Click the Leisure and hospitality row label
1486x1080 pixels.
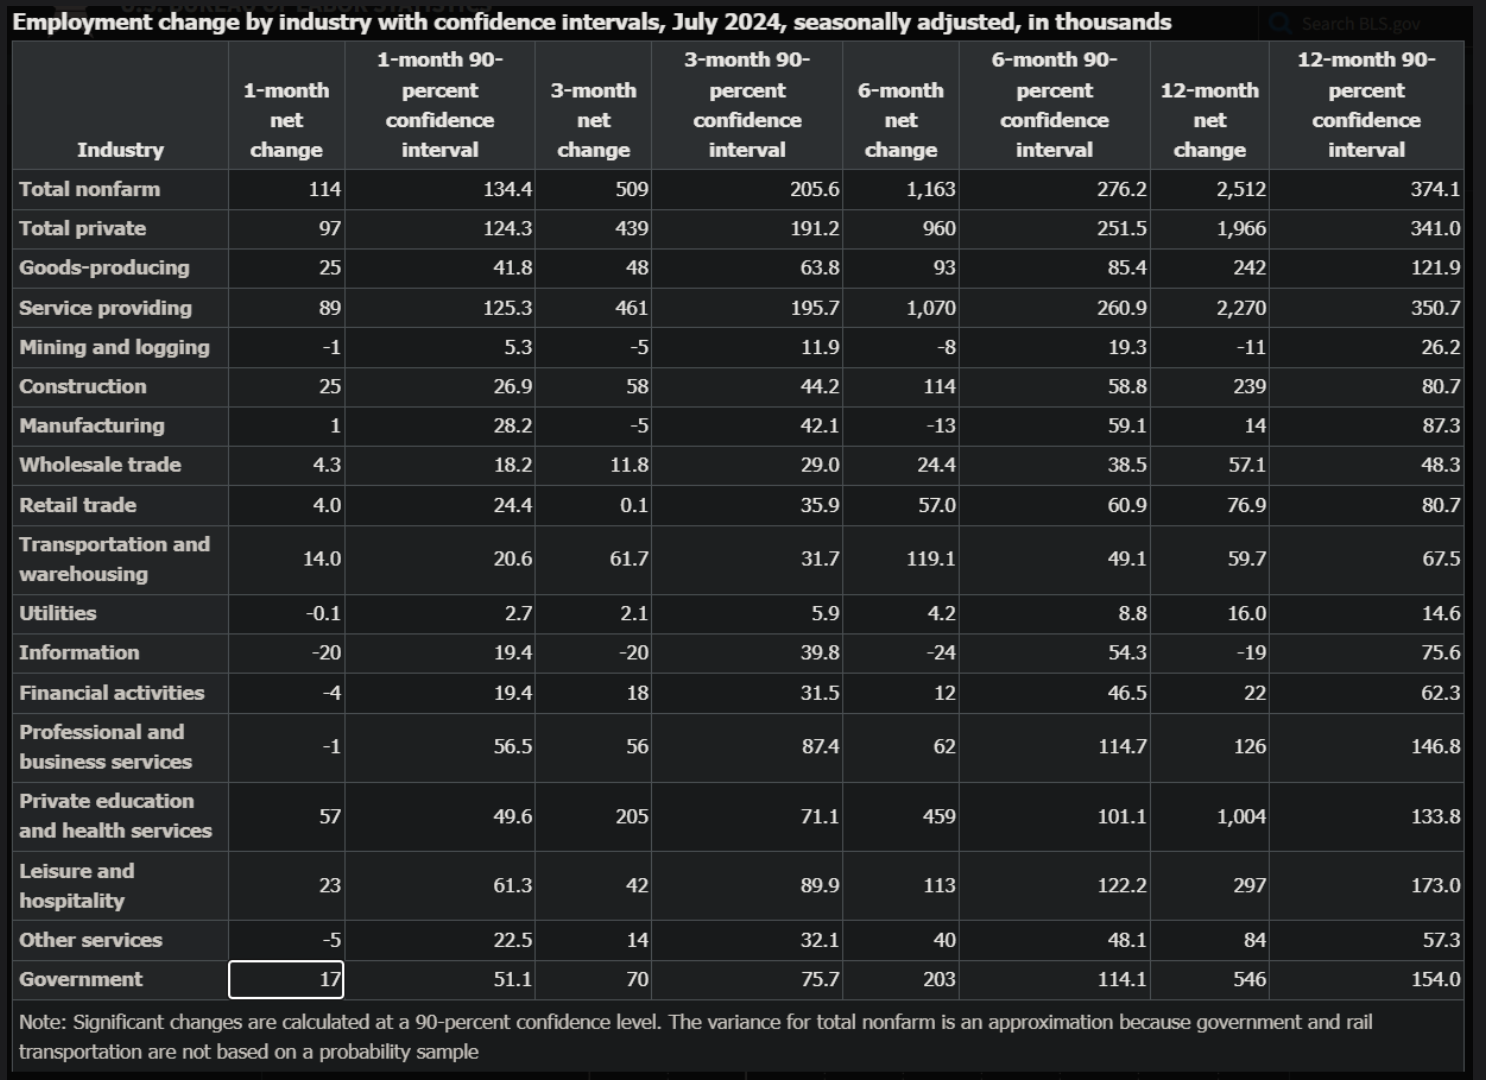coord(77,886)
